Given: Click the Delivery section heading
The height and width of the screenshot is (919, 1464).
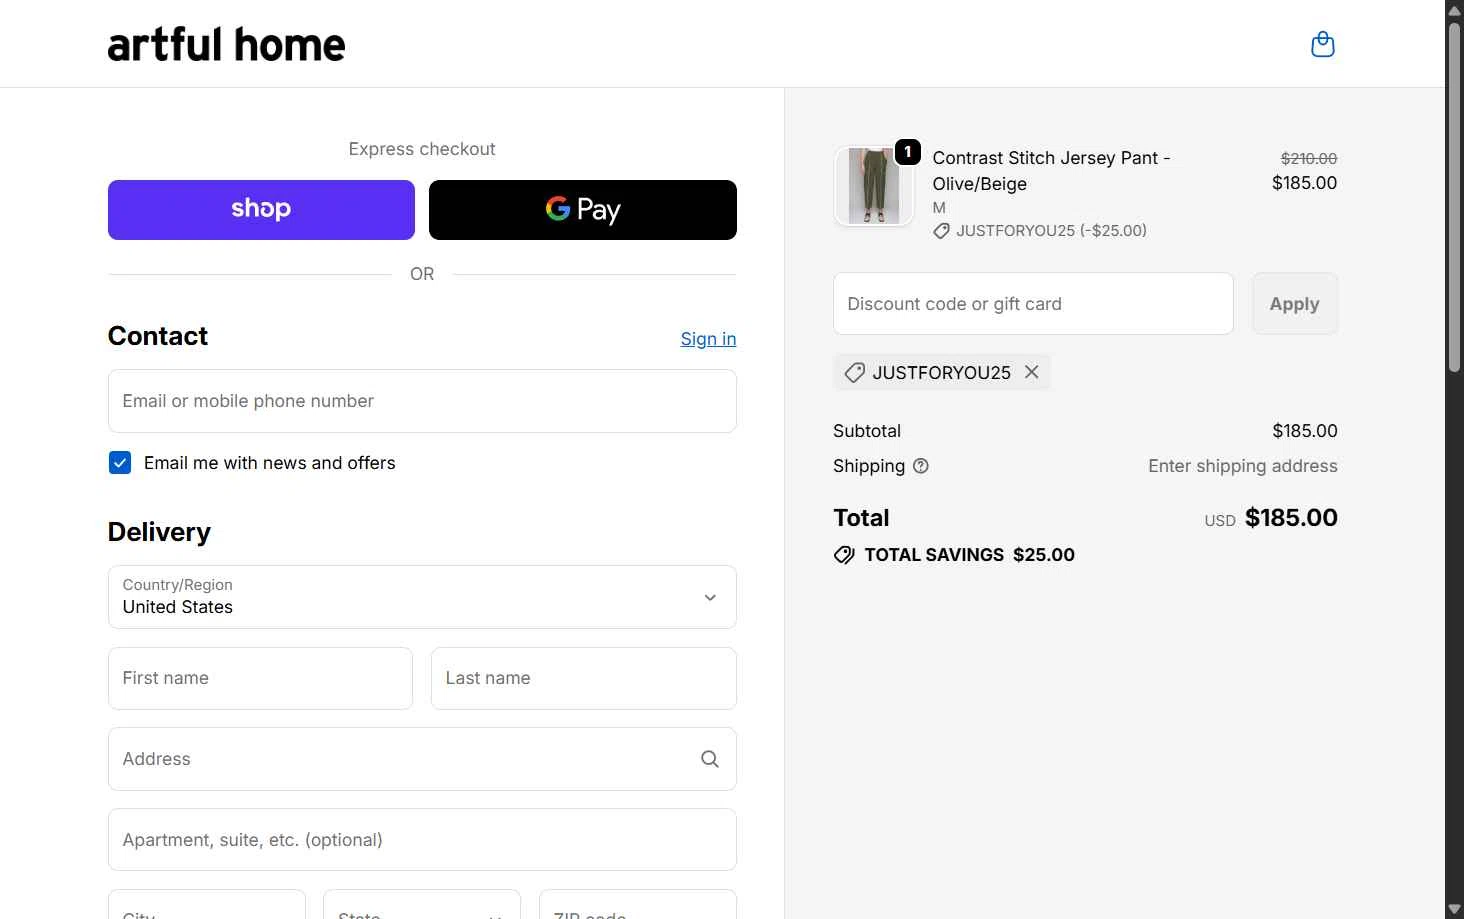Looking at the screenshot, I should click(159, 532).
